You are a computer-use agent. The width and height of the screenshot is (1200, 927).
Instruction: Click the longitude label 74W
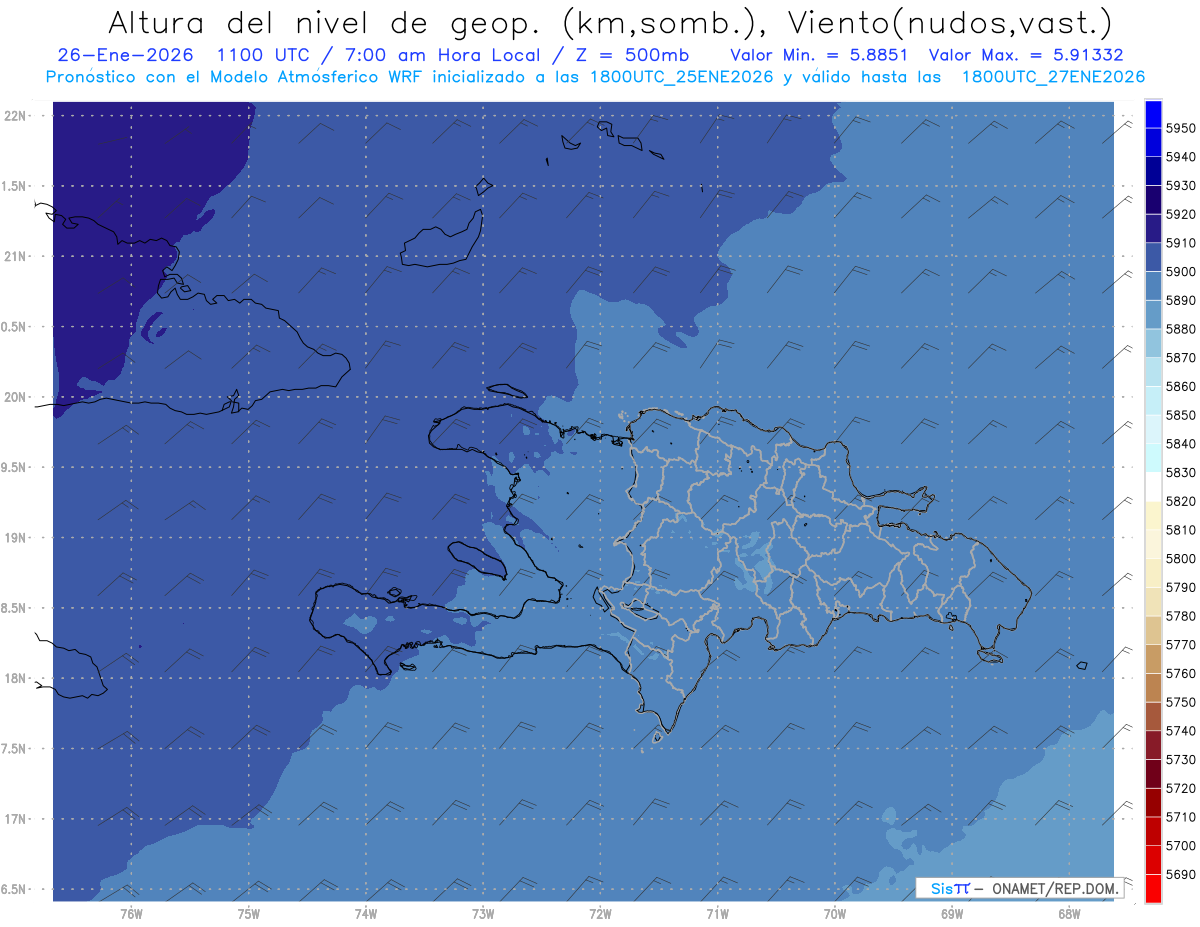point(366,914)
